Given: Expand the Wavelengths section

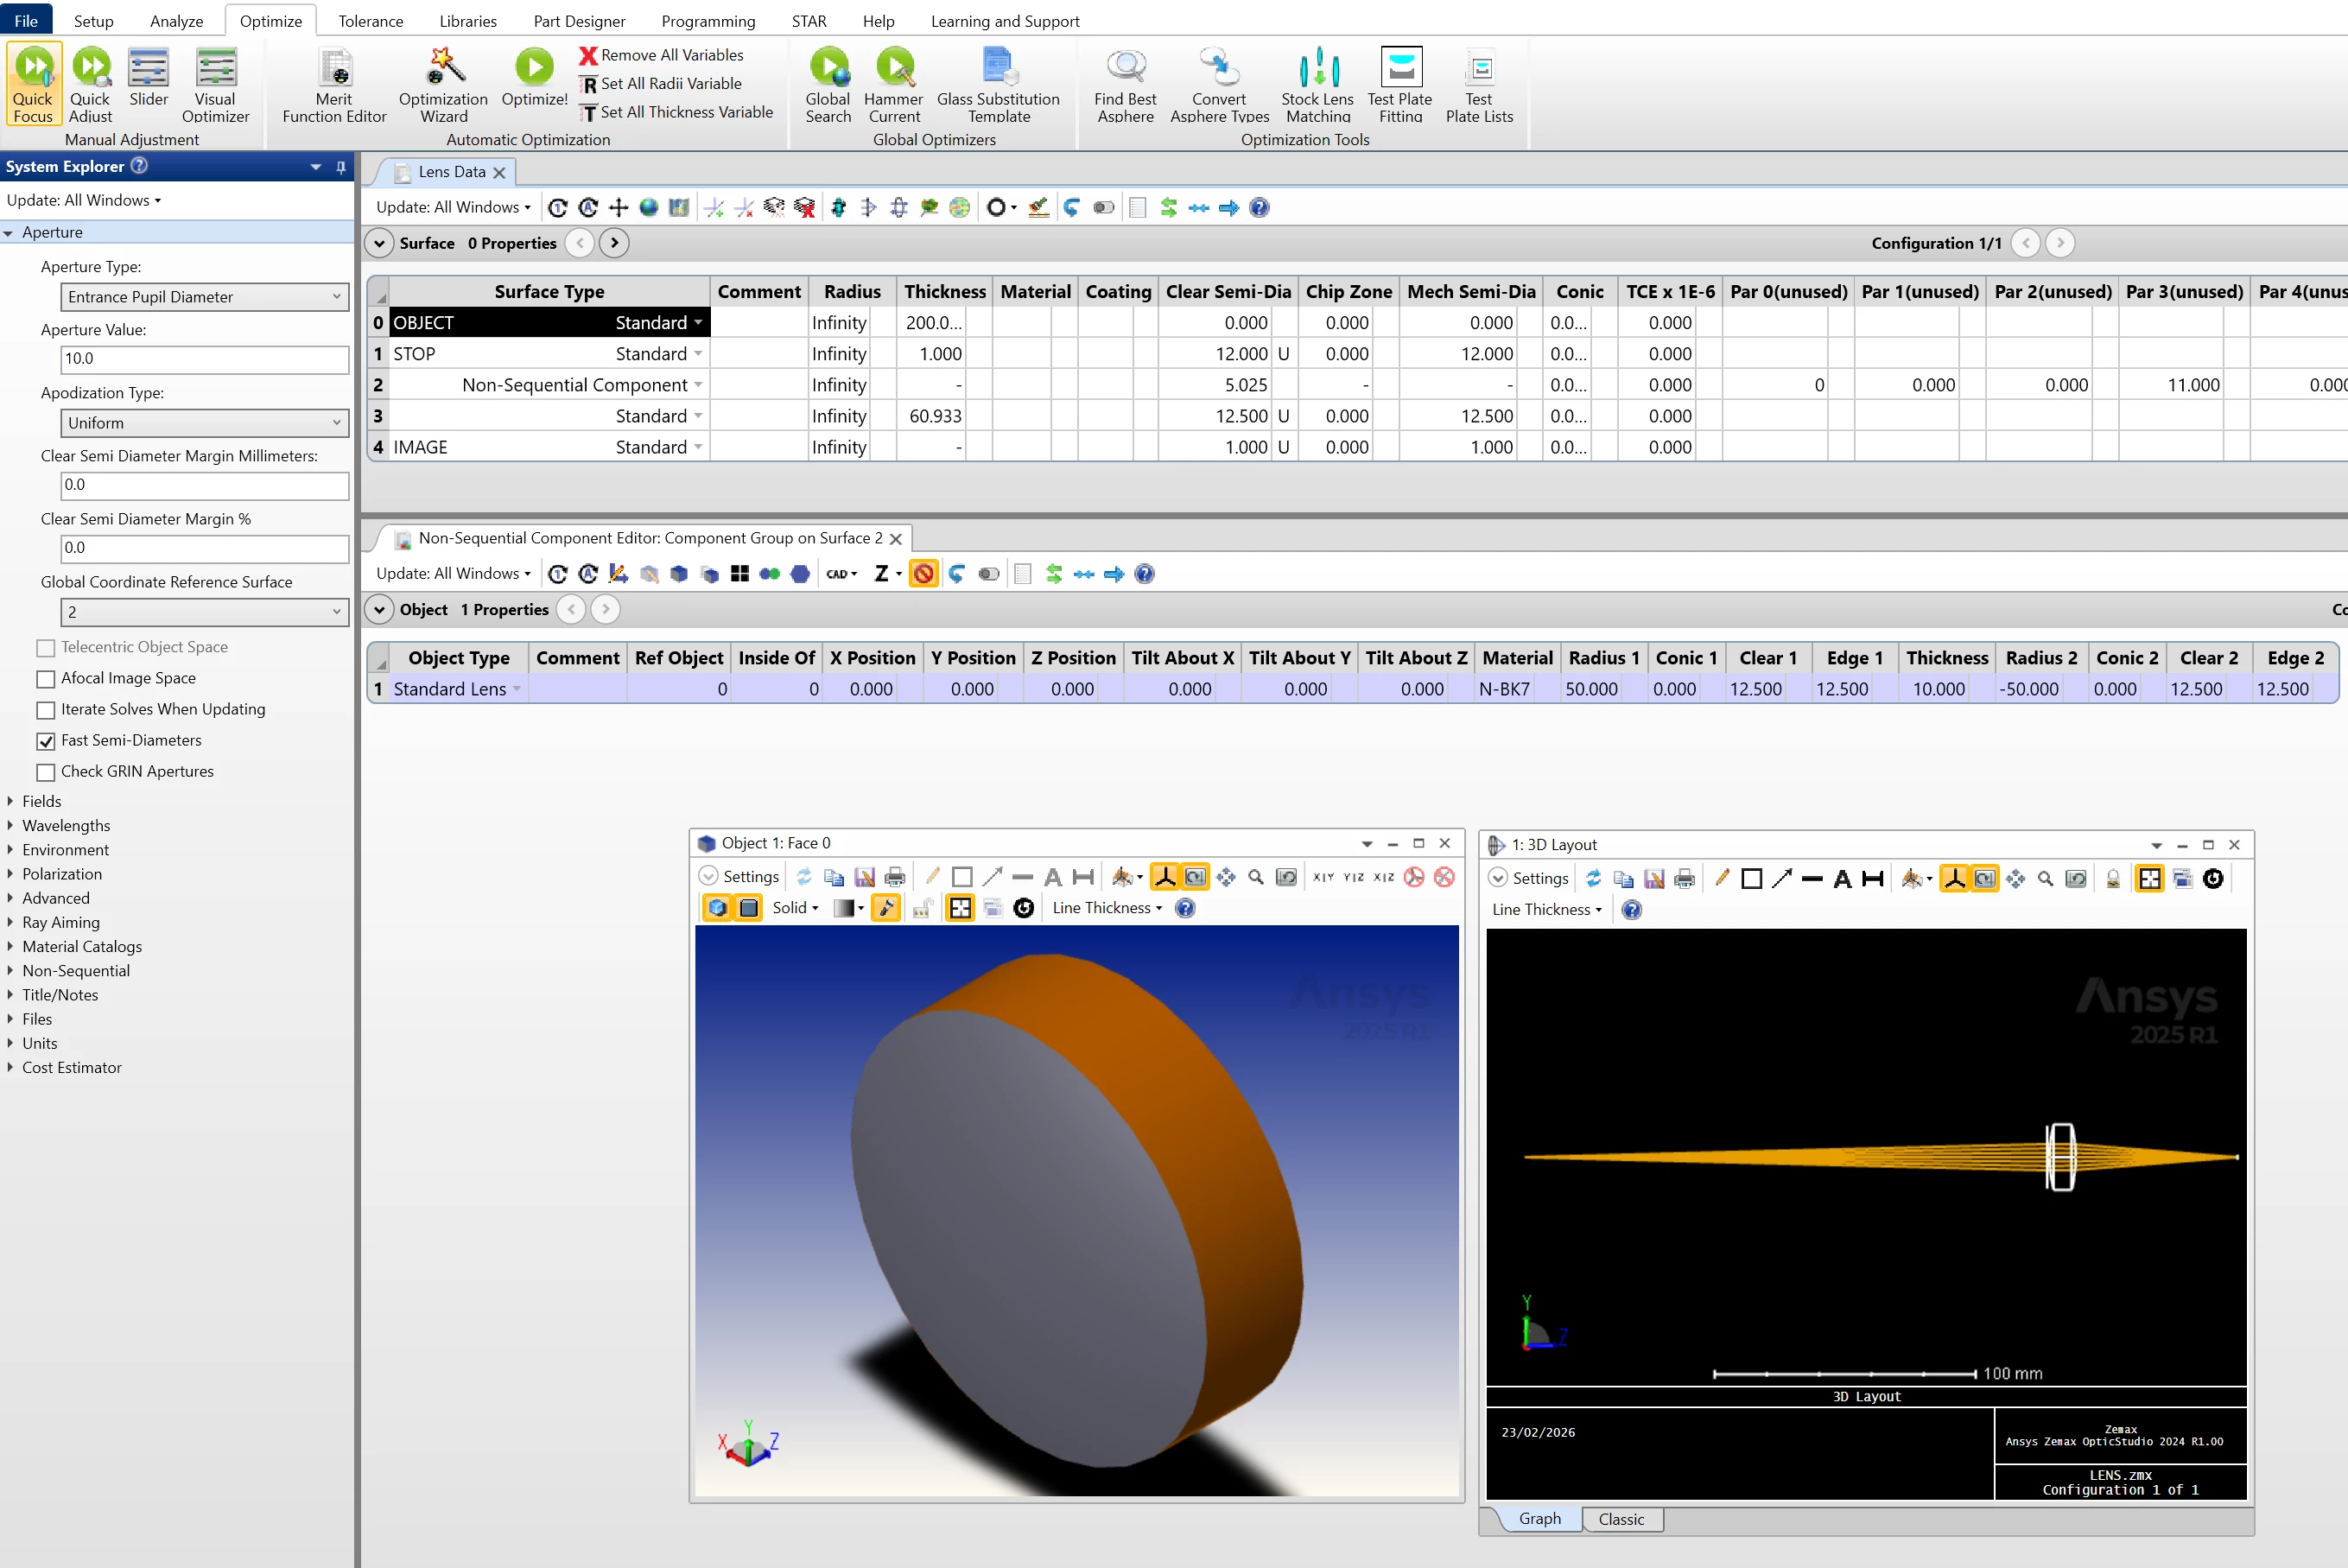Looking at the screenshot, I should coord(66,825).
